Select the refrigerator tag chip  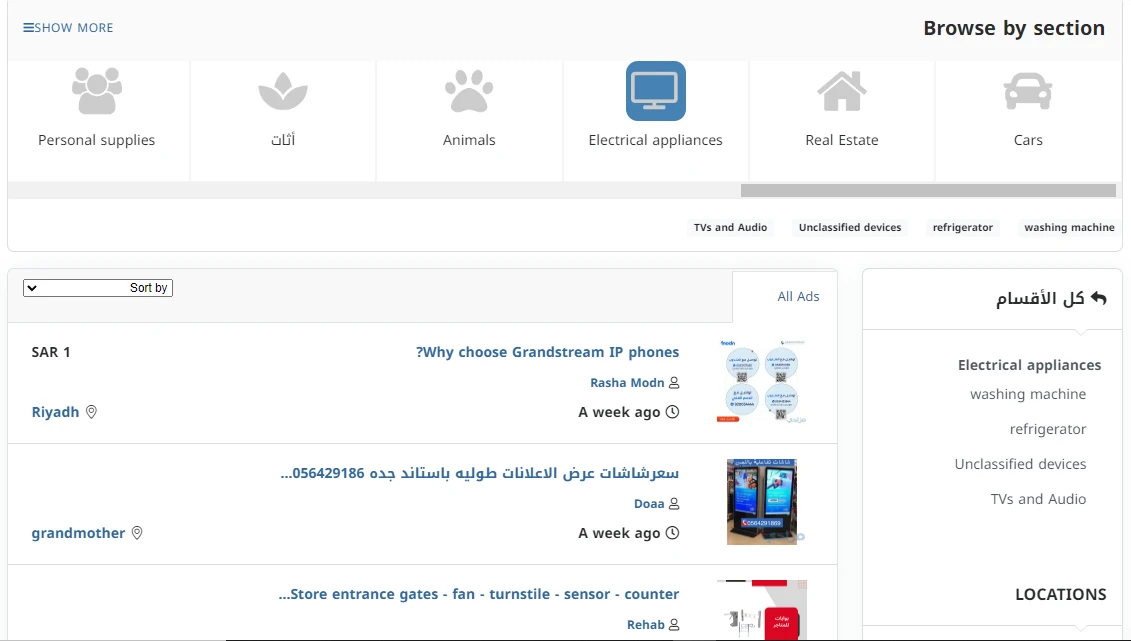pyautogui.click(x=962, y=228)
